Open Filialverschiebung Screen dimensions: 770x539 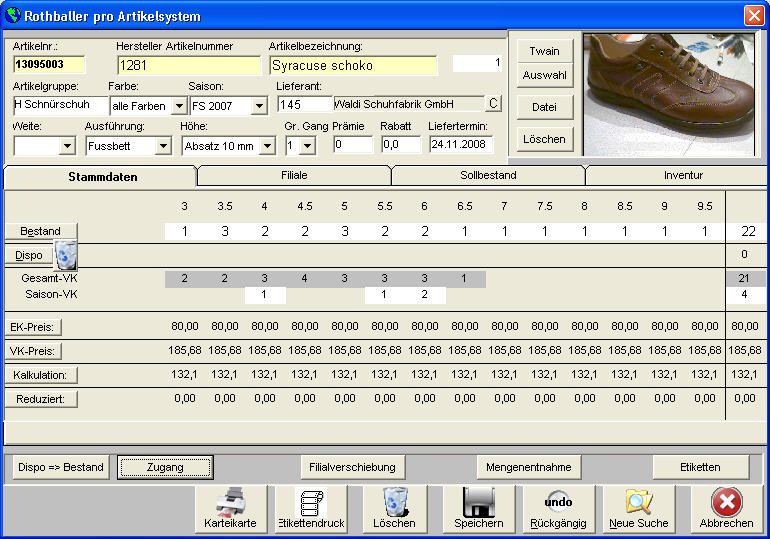353,467
